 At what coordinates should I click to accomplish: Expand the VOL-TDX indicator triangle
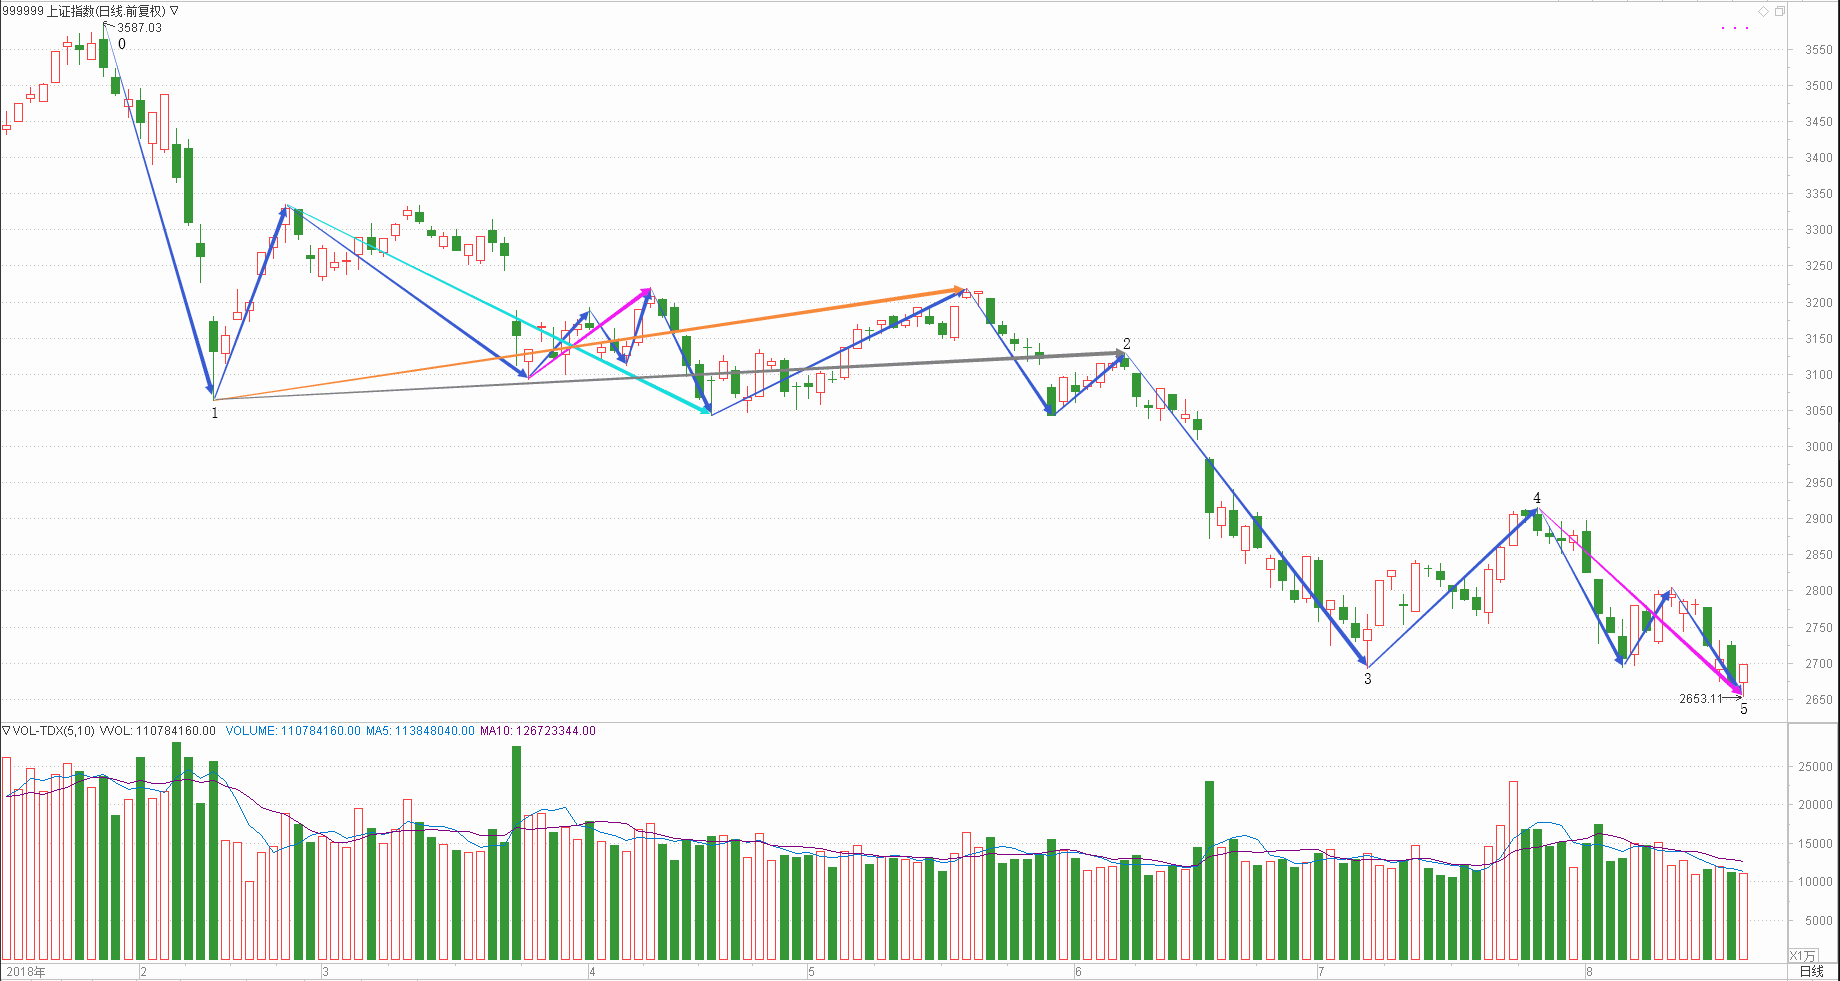[6, 731]
